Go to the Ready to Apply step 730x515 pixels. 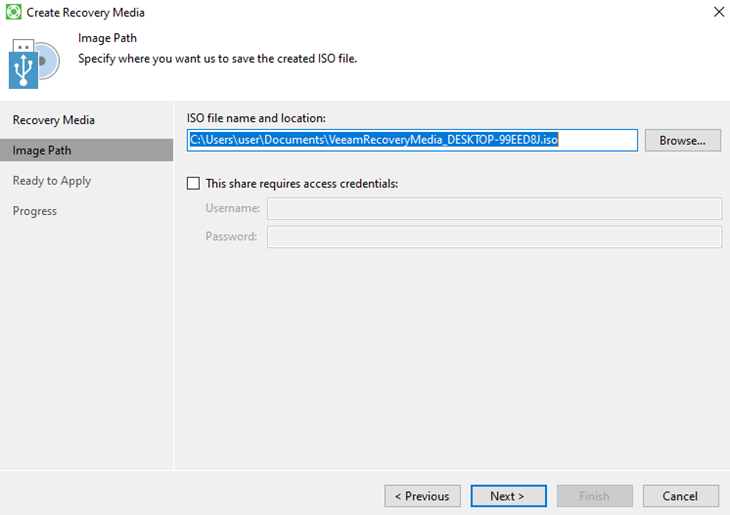pos(52,181)
